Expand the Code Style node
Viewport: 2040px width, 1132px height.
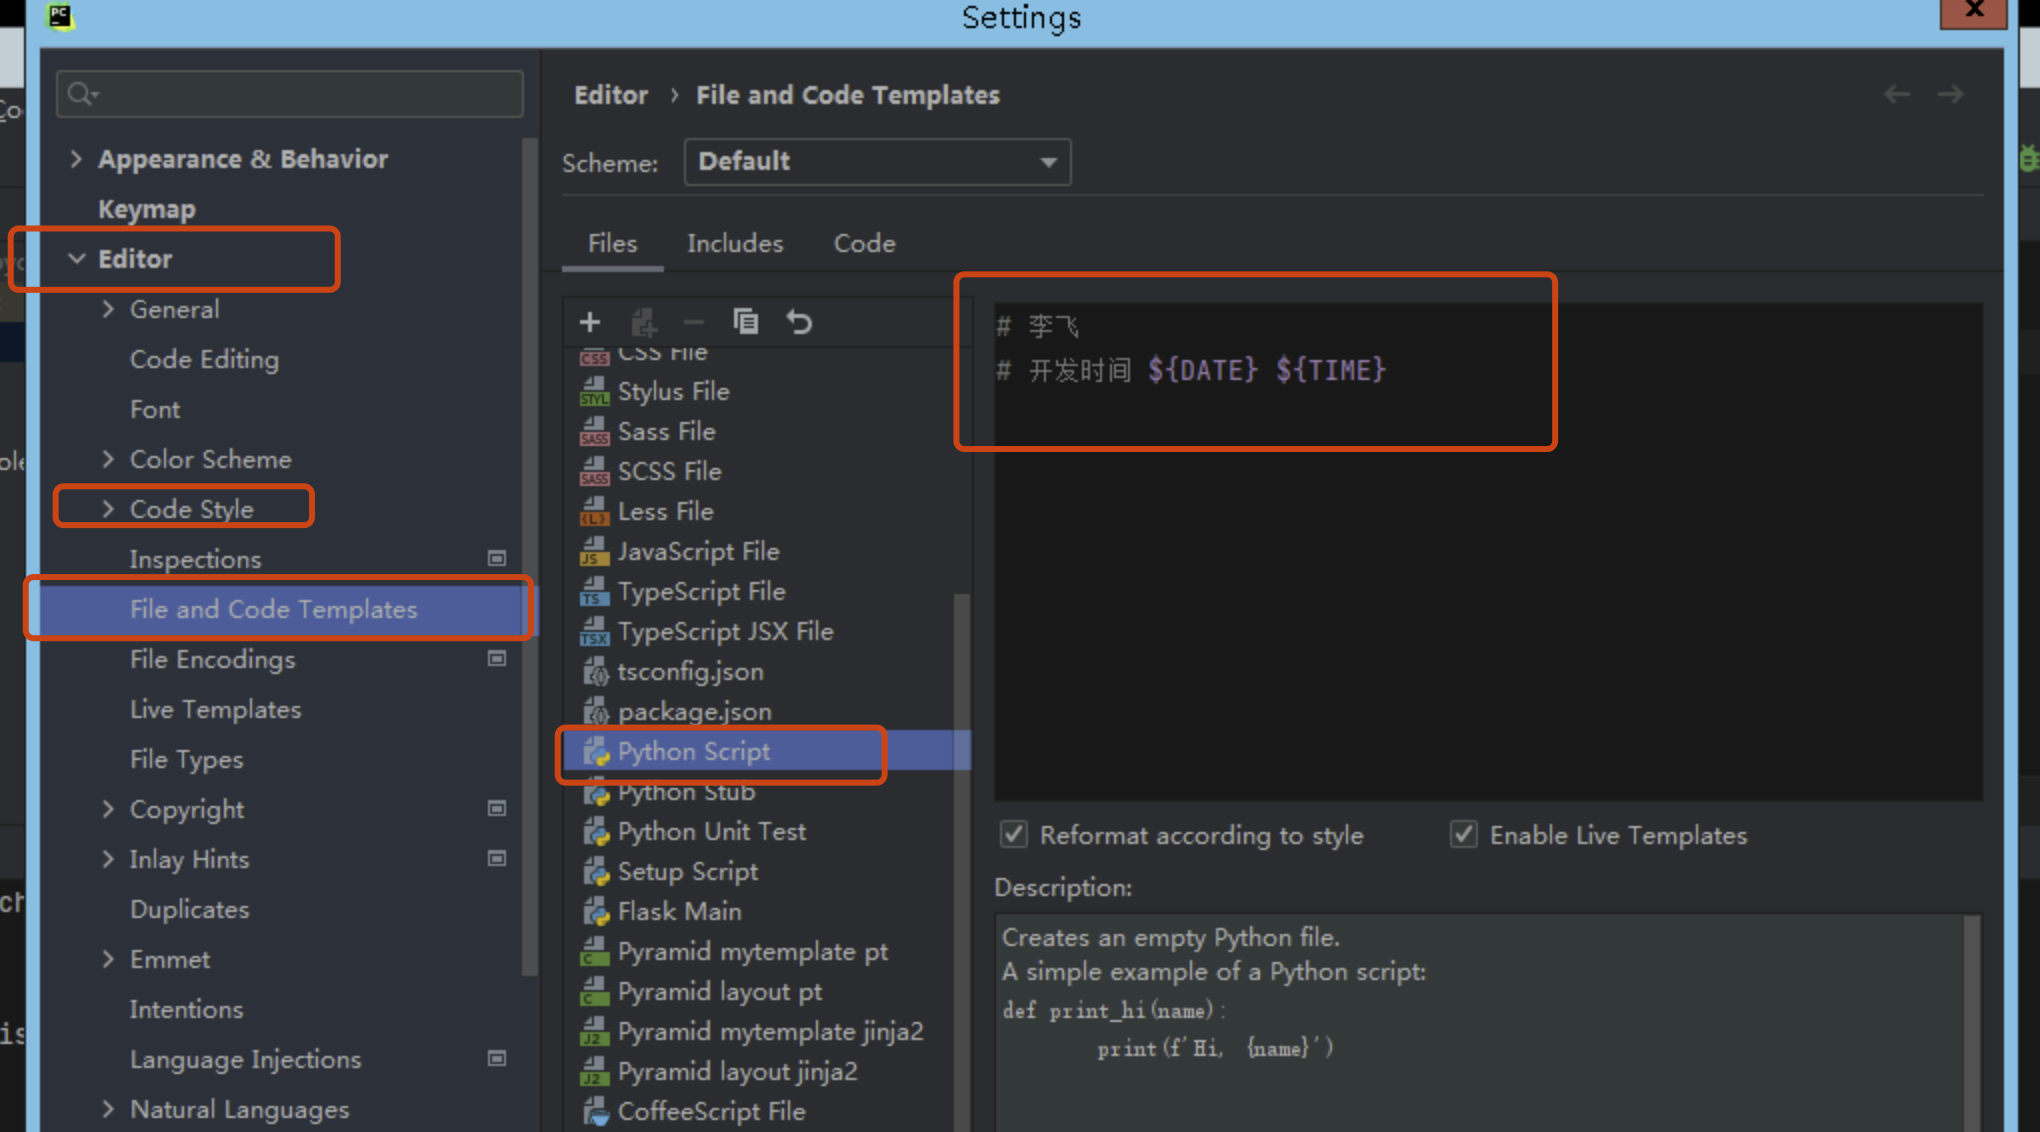tap(108, 509)
